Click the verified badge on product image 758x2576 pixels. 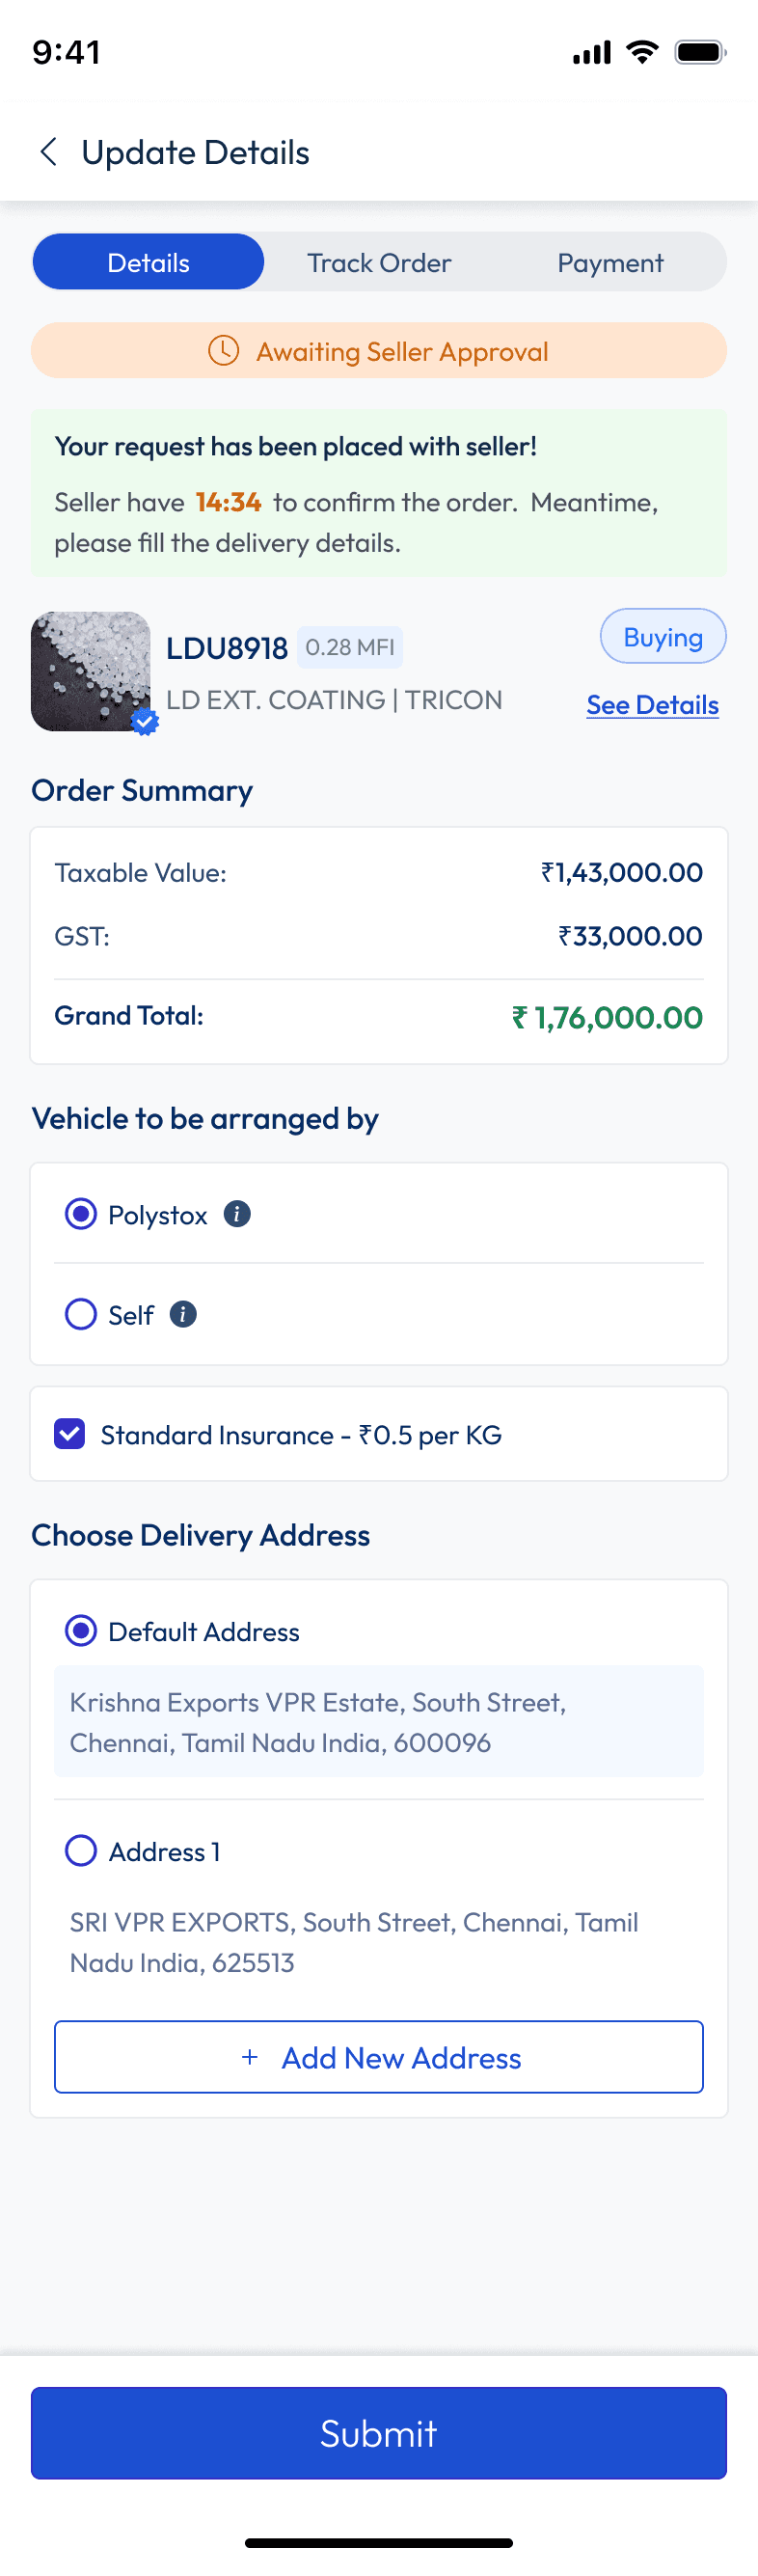tap(146, 722)
